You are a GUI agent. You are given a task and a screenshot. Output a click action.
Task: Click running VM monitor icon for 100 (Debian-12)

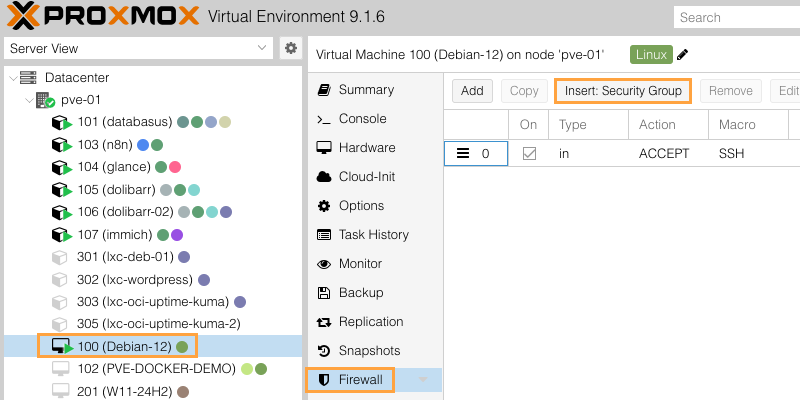(62, 347)
